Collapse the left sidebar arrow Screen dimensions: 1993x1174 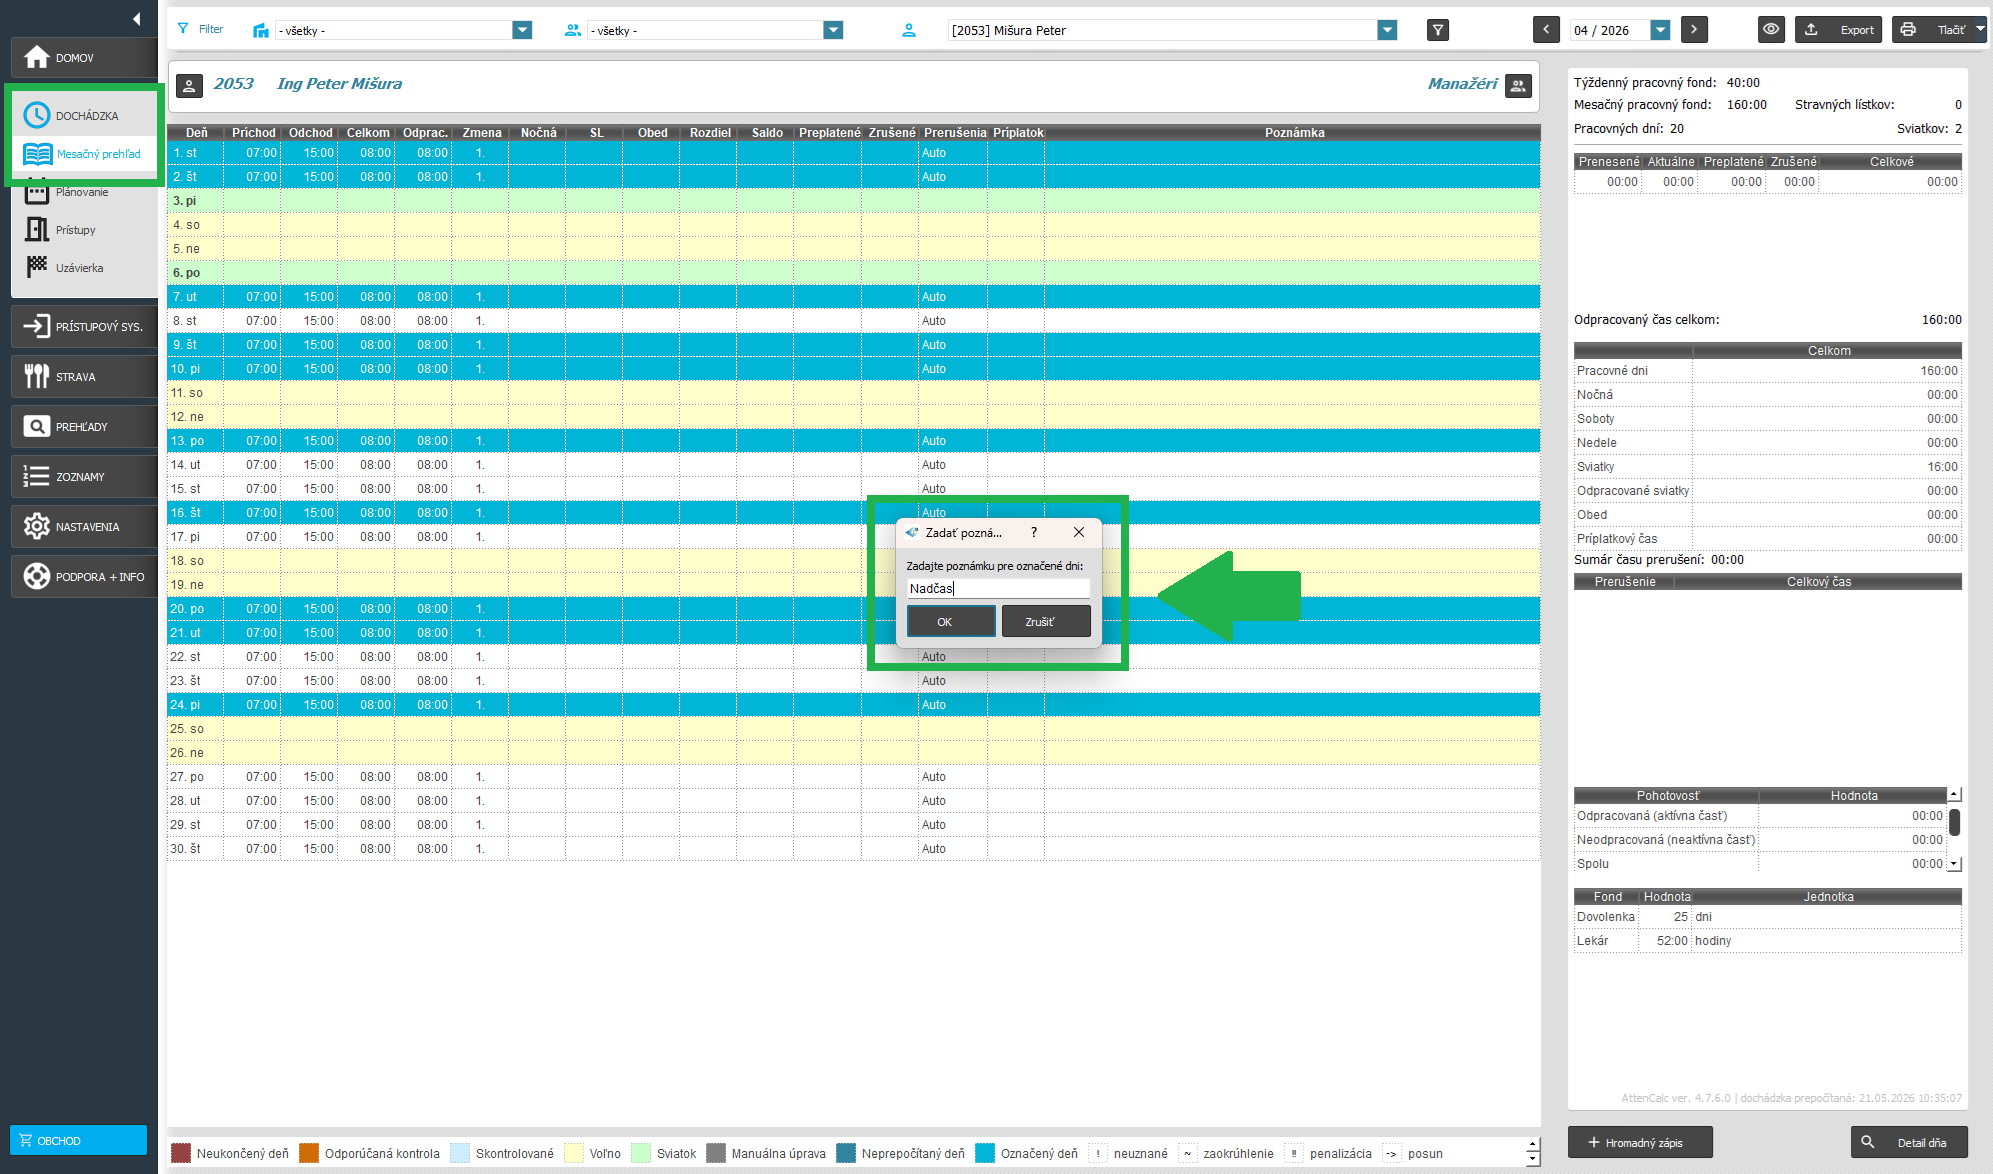pos(136,18)
